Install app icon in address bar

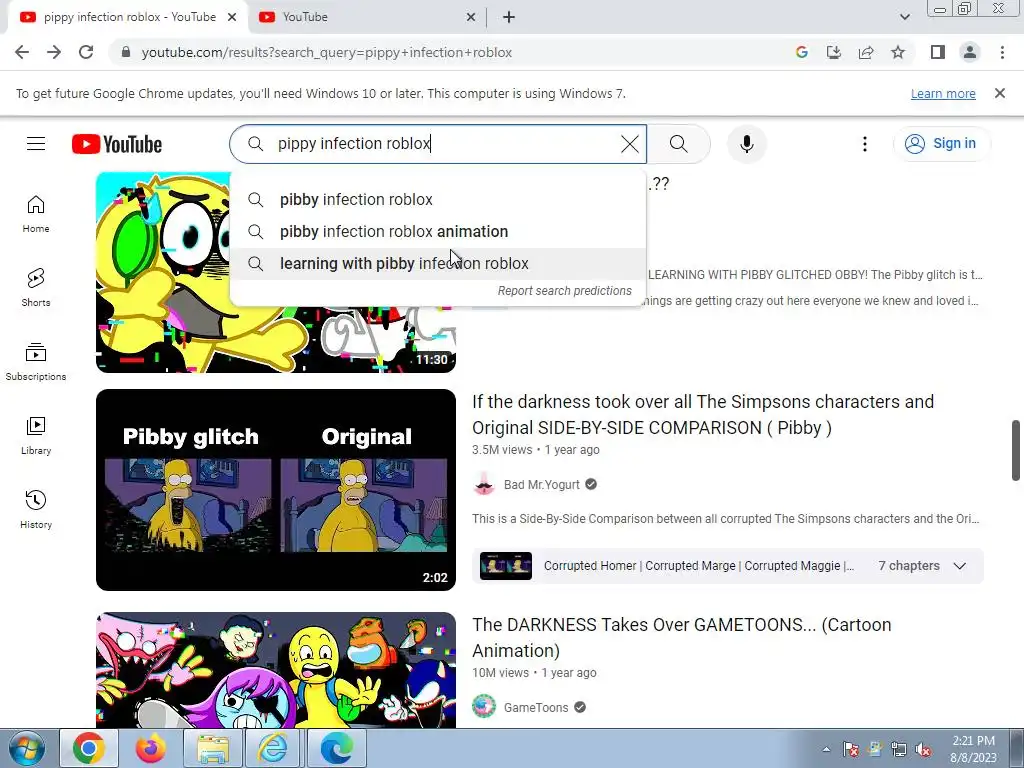point(834,52)
